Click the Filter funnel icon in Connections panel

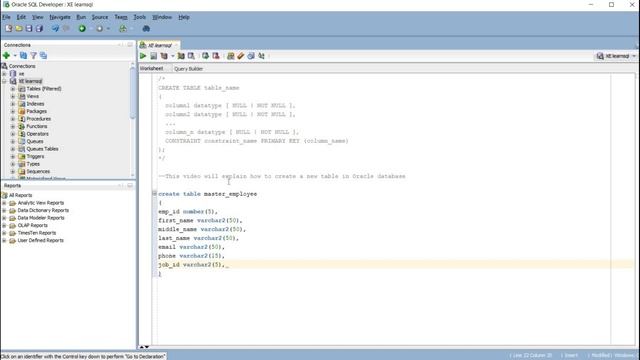point(33,56)
